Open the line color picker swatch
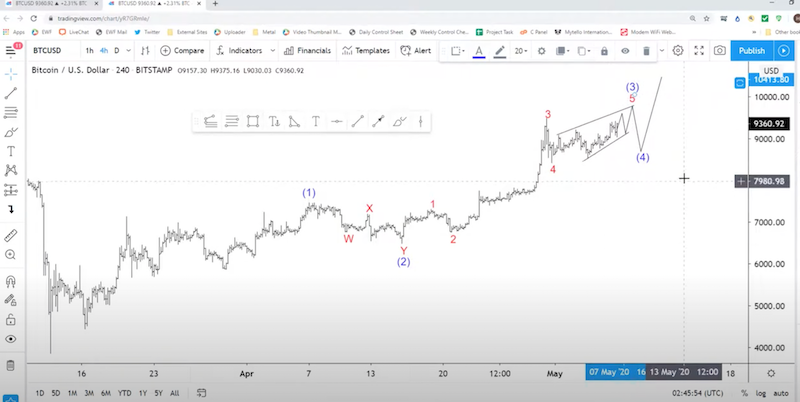 tap(478, 50)
